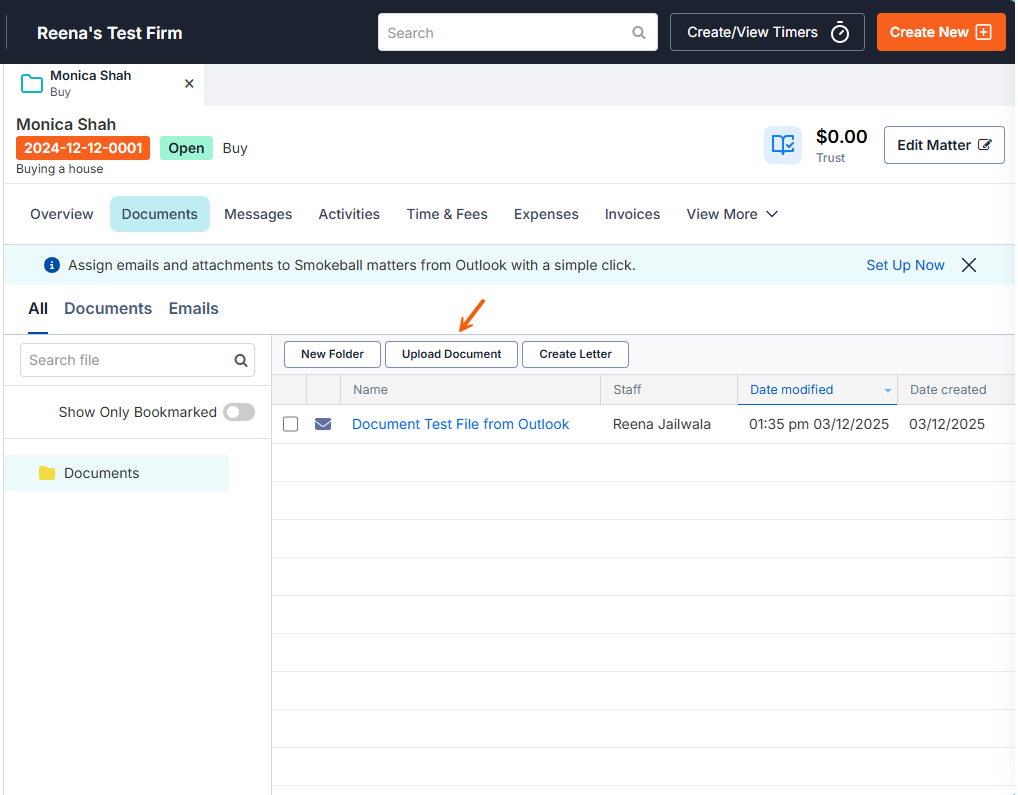Click the Set Up Now link
Image resolution: width=1018 pixels, height=795 pixels.
(905, 265)
